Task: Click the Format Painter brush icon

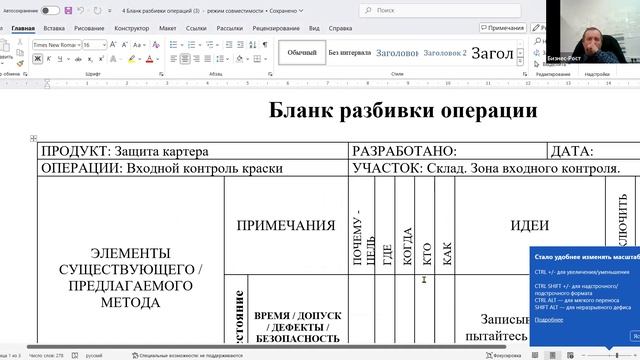Action: pyautogui.click(x=20, y=63)
